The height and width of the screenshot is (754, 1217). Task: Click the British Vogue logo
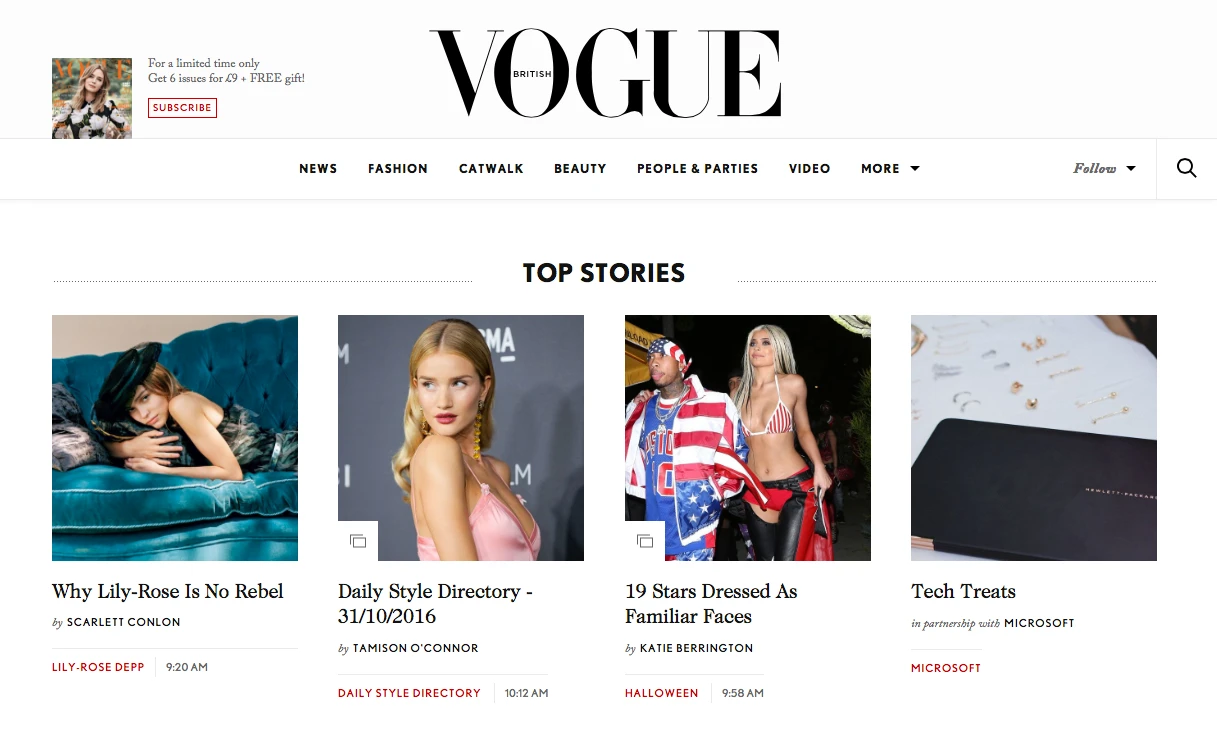pos(605,73)
